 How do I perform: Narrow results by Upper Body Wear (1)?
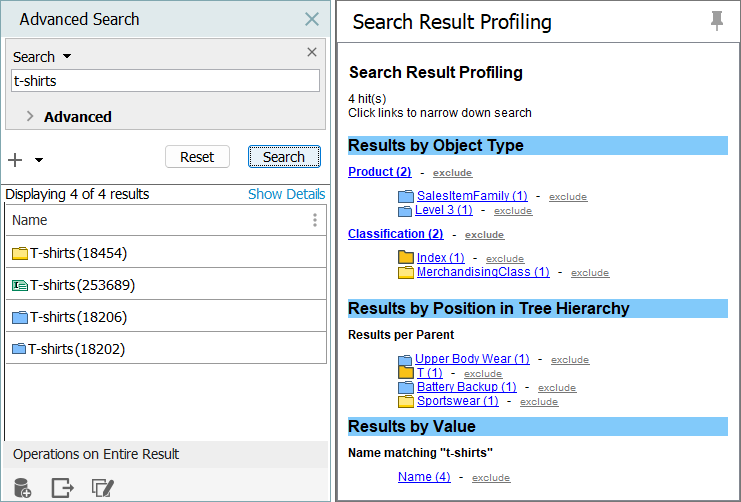tap(473, 359)
